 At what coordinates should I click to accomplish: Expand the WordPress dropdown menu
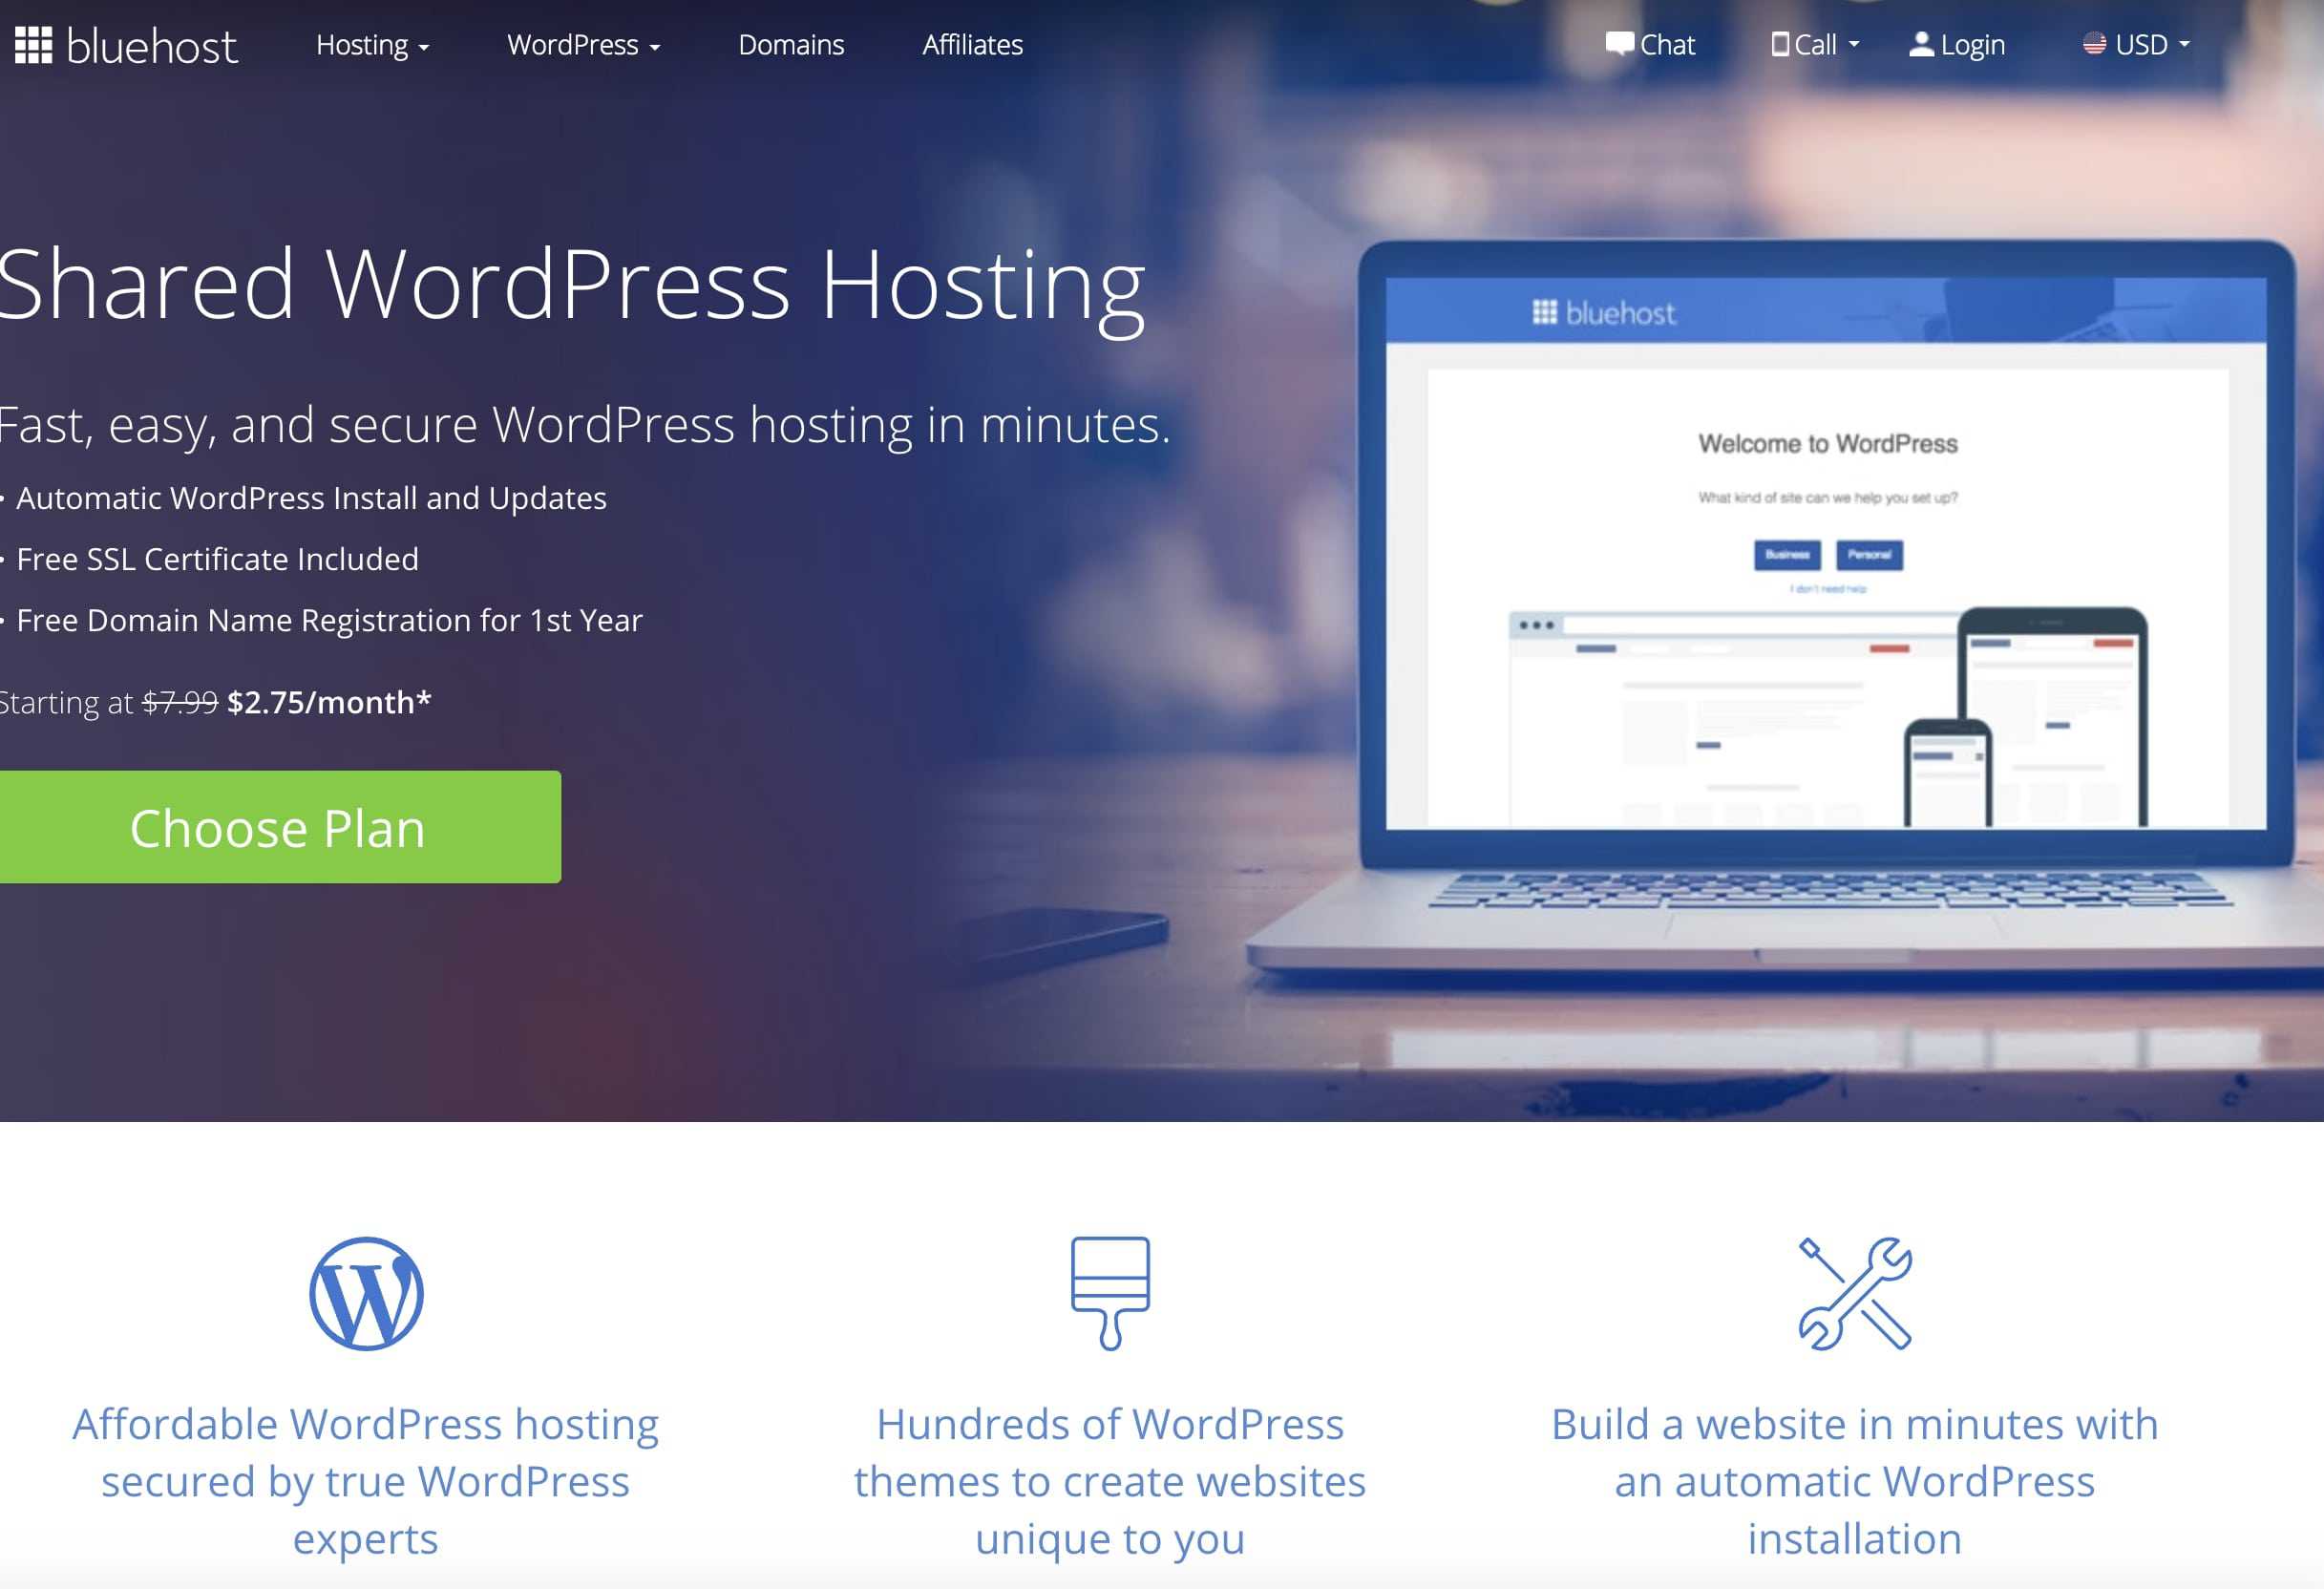pyautogui.click(x=584, y=44)
